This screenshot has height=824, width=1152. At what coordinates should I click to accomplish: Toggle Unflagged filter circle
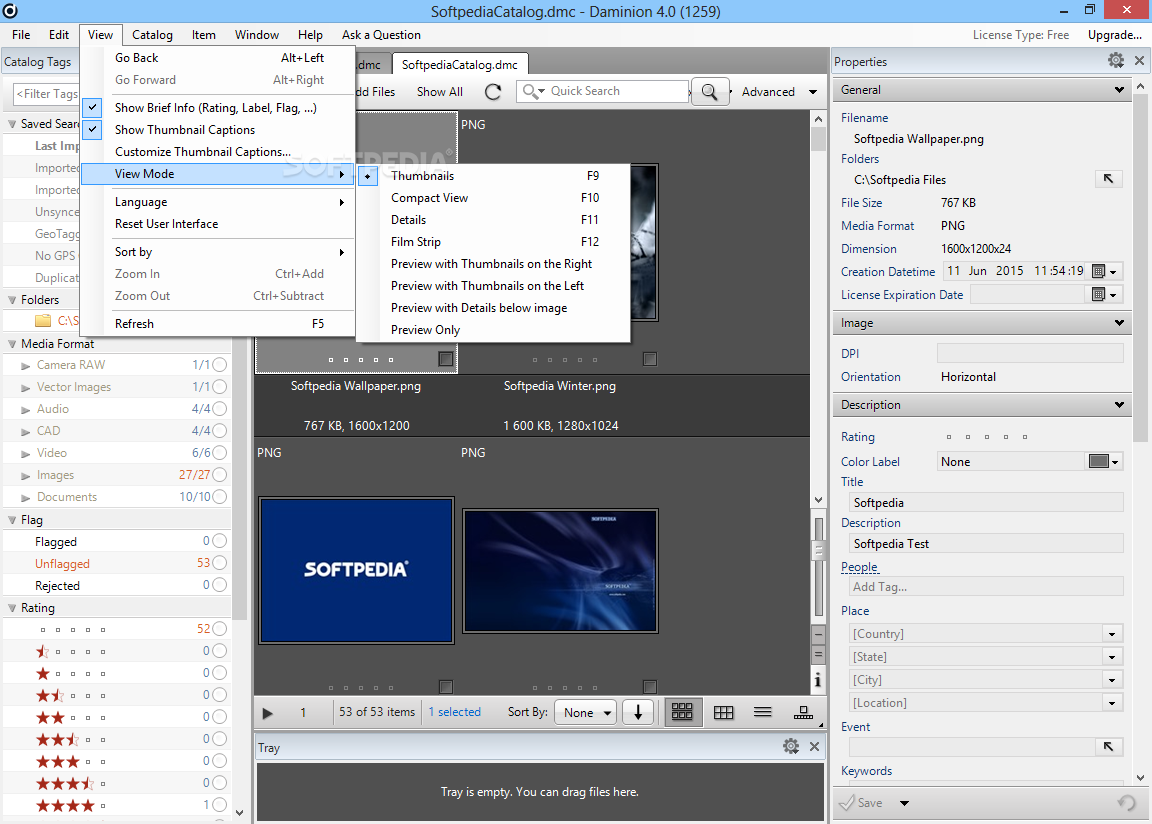pos(219,563)
